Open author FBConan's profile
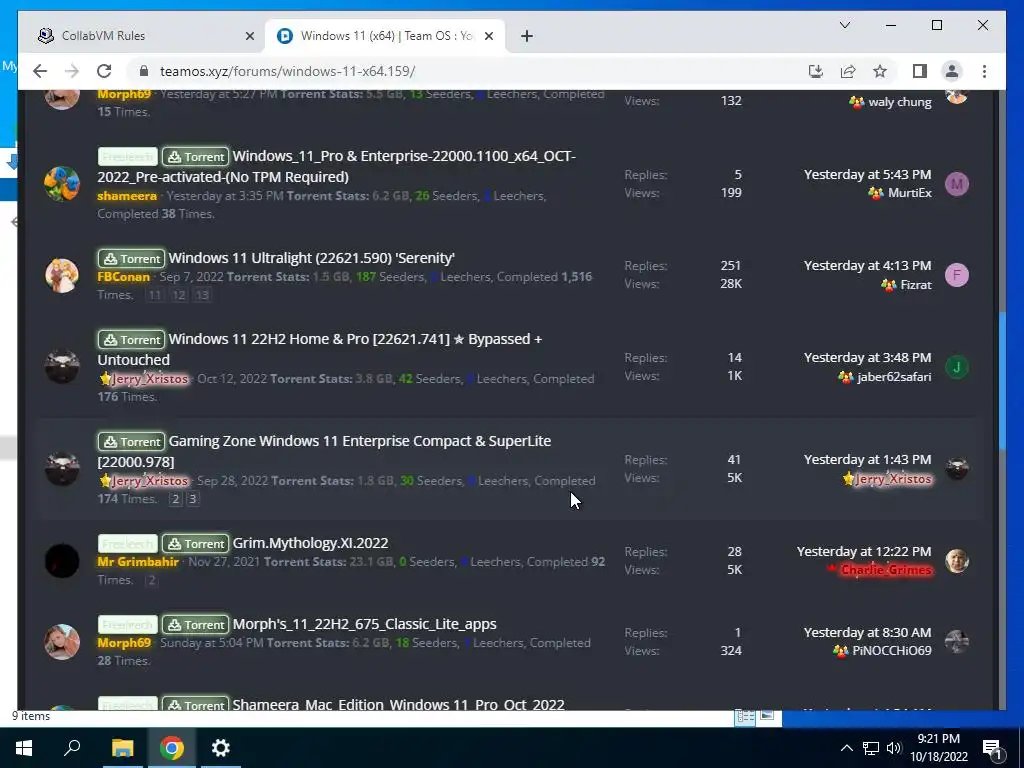 pos(123,276)
